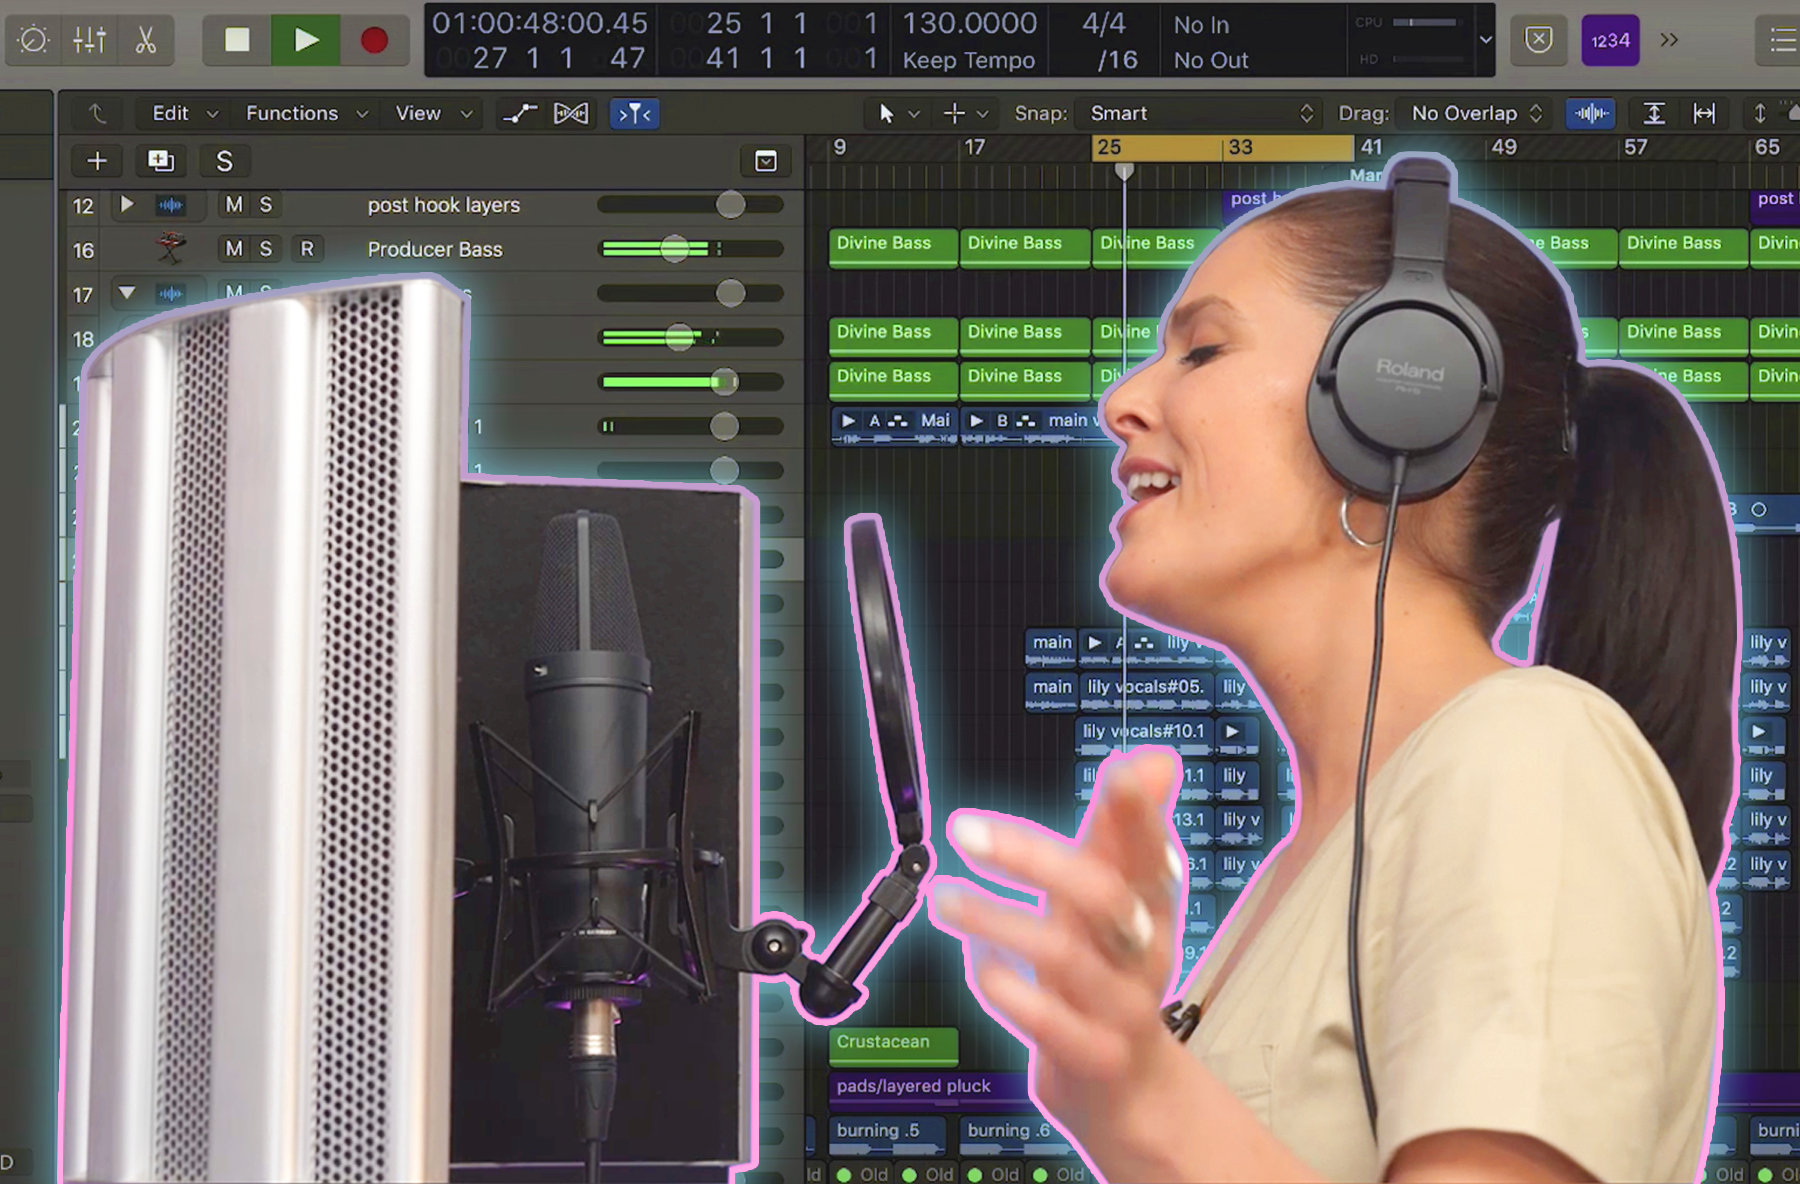Click the automation curve icon
The image size is (1800, 1184).
pyautogui.click(x=519, y=114)
